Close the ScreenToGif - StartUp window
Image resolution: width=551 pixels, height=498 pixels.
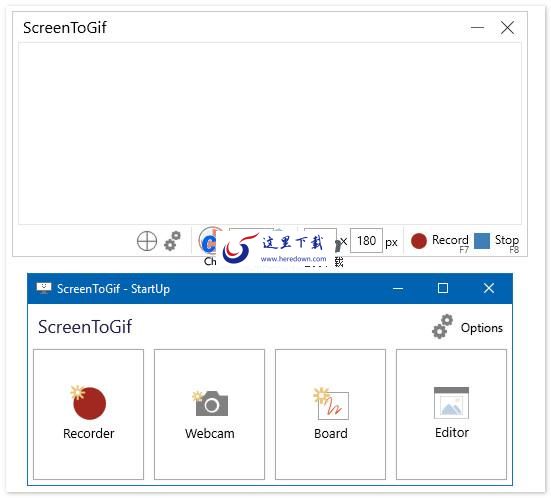coord(489,289)
